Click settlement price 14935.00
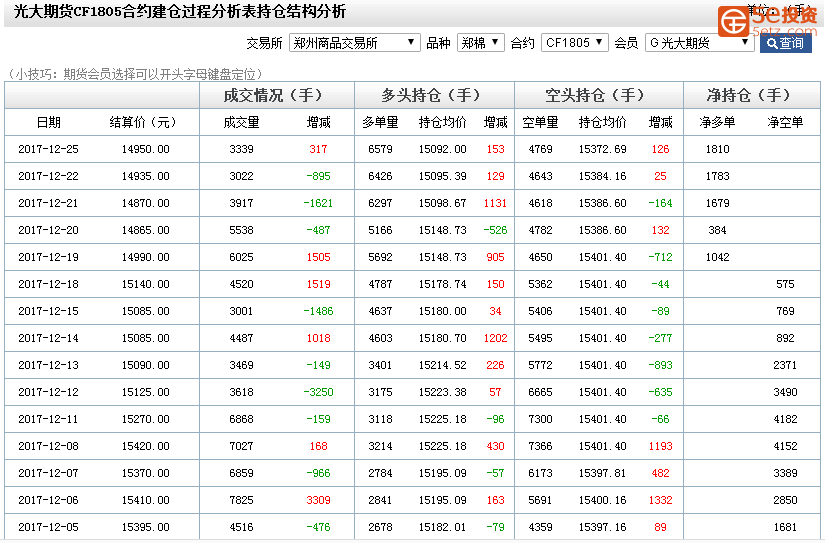The image size is (825, 543). [146, 176]
